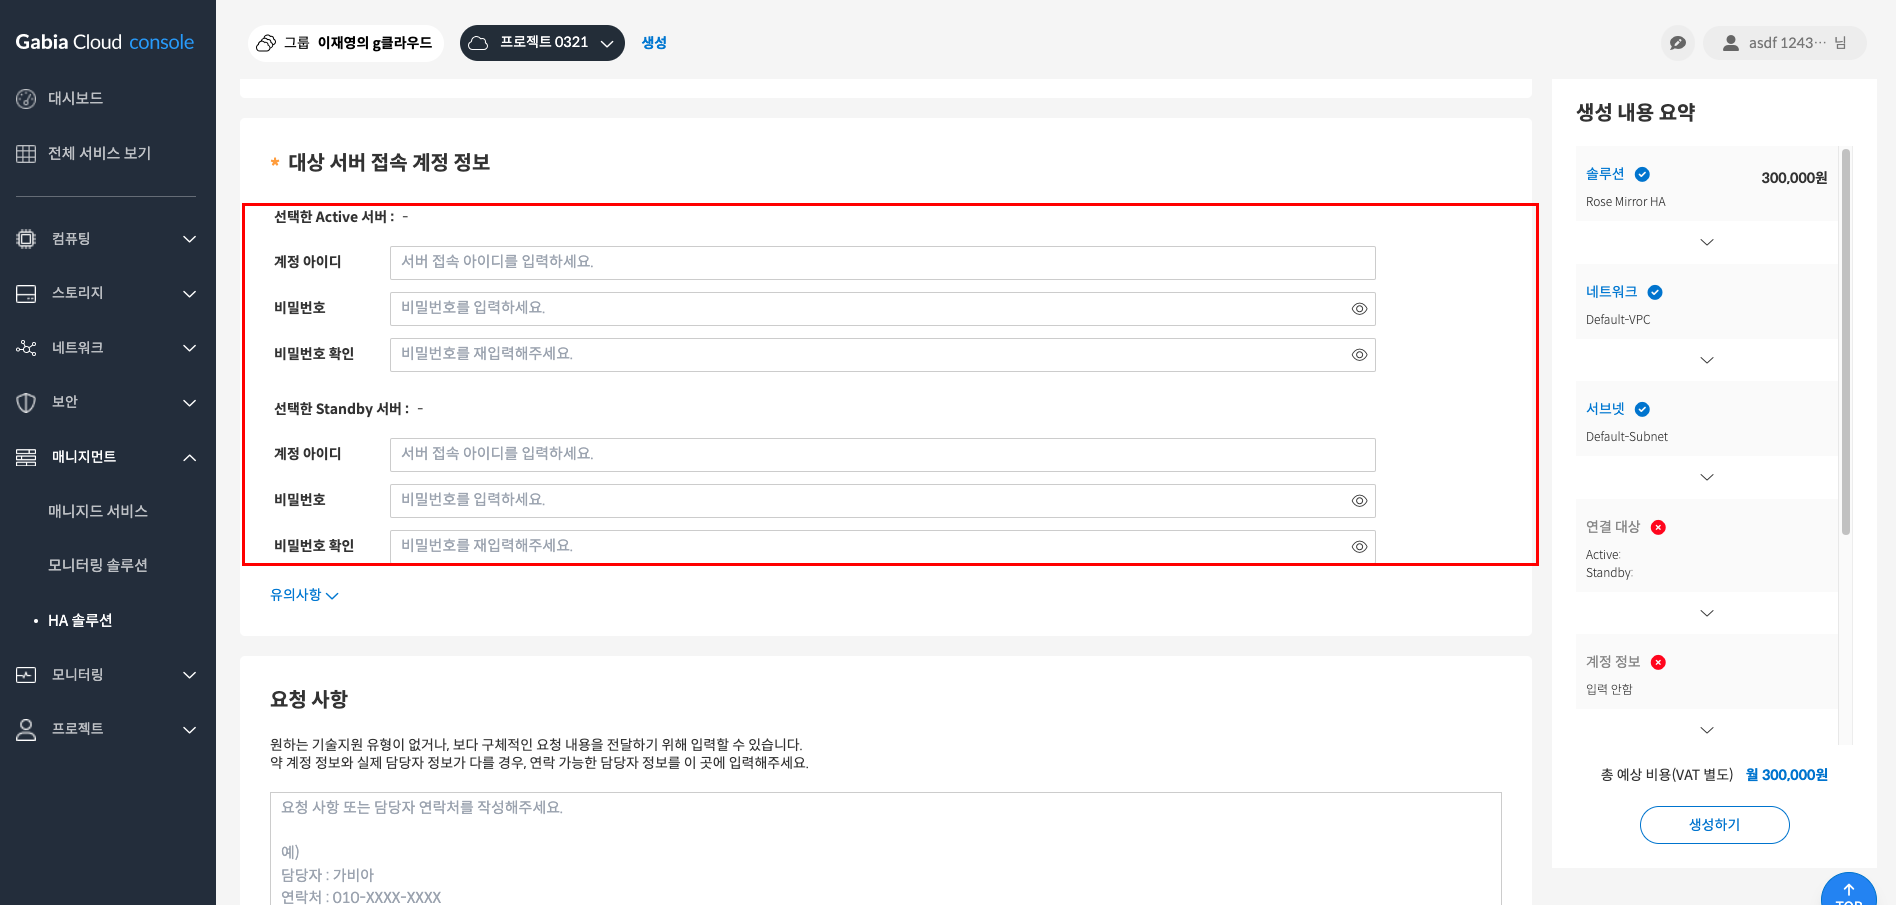The width and height of the screenshot is (1897, 905).
Task: Focus Active server 비밀번호 확인 input
Action: click(883, 355)
